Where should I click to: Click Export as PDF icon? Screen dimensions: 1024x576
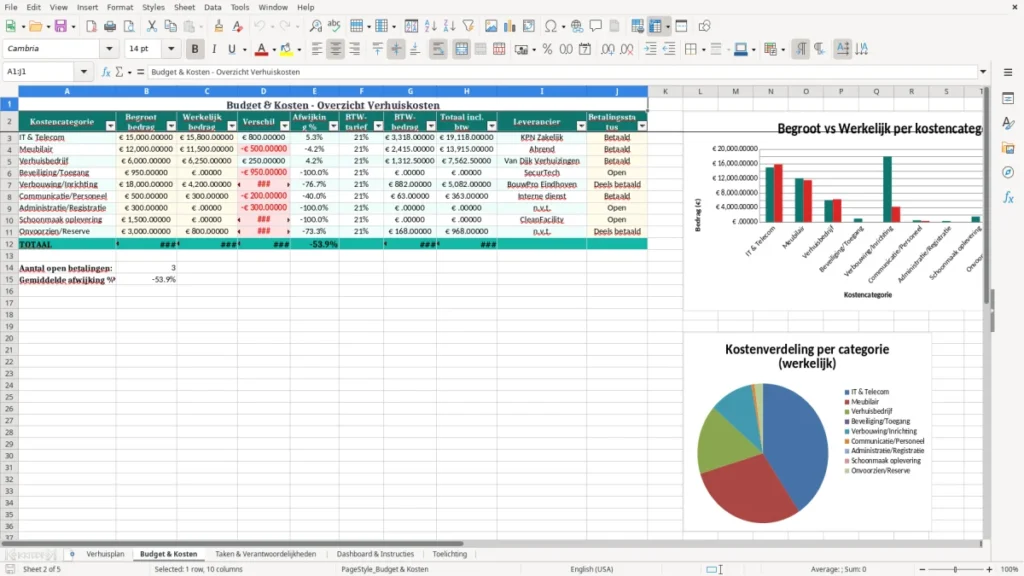(91, 26)
